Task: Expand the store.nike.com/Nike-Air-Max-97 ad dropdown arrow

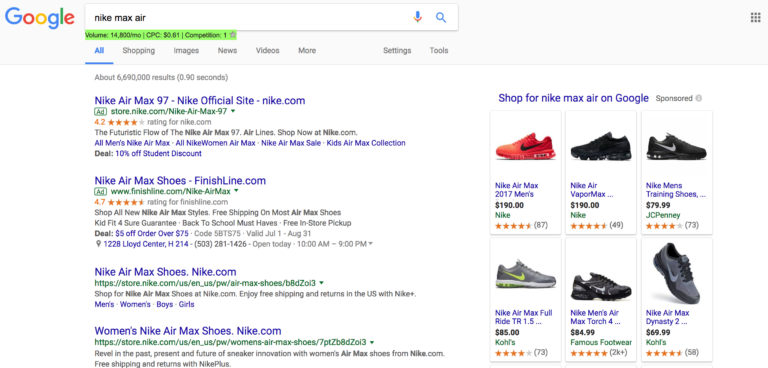Action: [233, 111]
